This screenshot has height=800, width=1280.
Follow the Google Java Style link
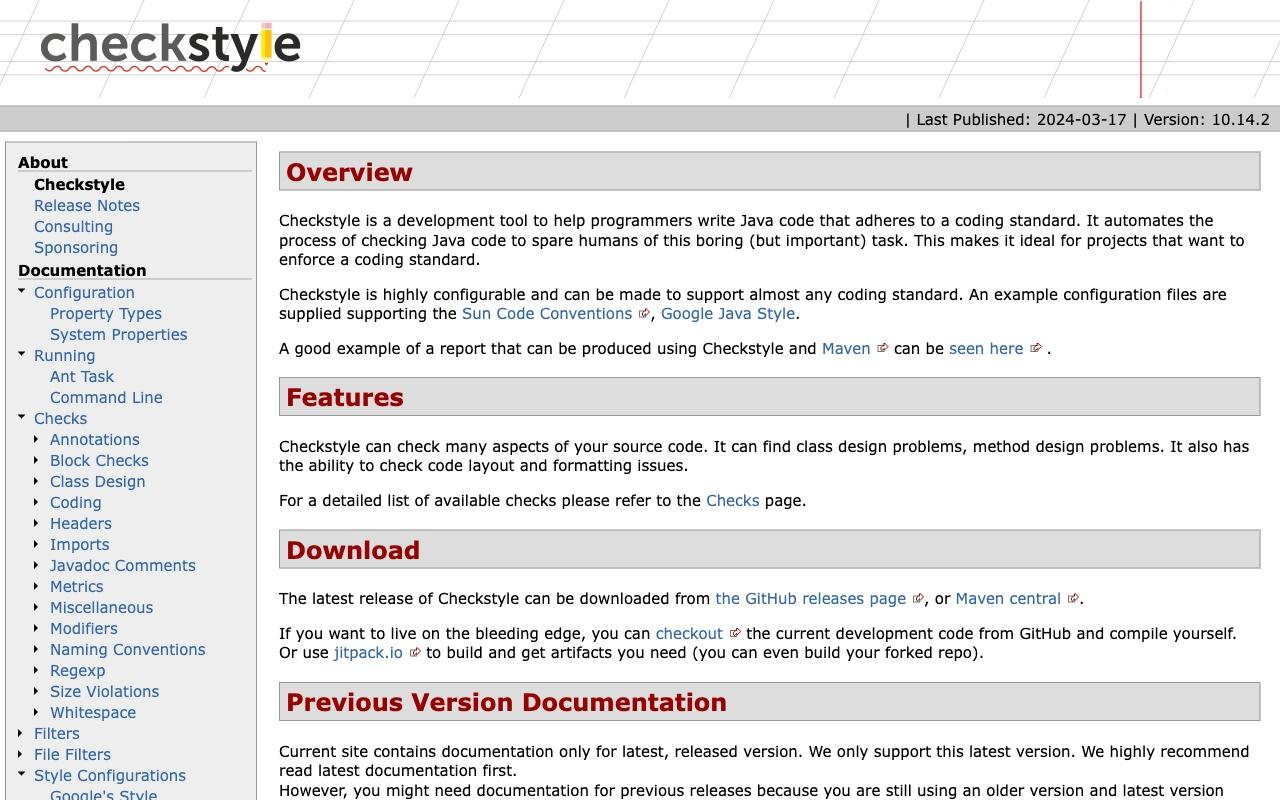pyautogui.click(x=728, y=314)
